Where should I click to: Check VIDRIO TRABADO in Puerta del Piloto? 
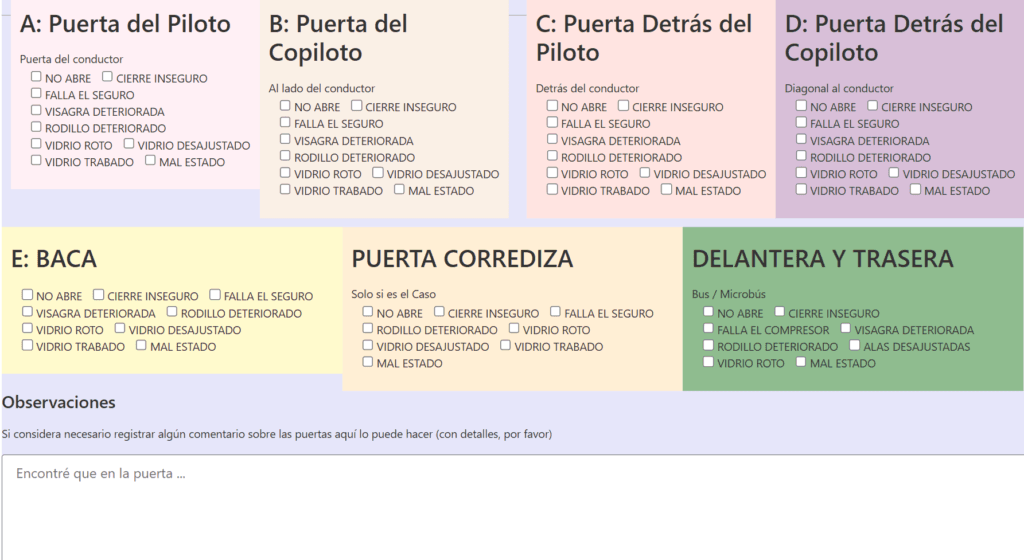[x=36, y=161]
